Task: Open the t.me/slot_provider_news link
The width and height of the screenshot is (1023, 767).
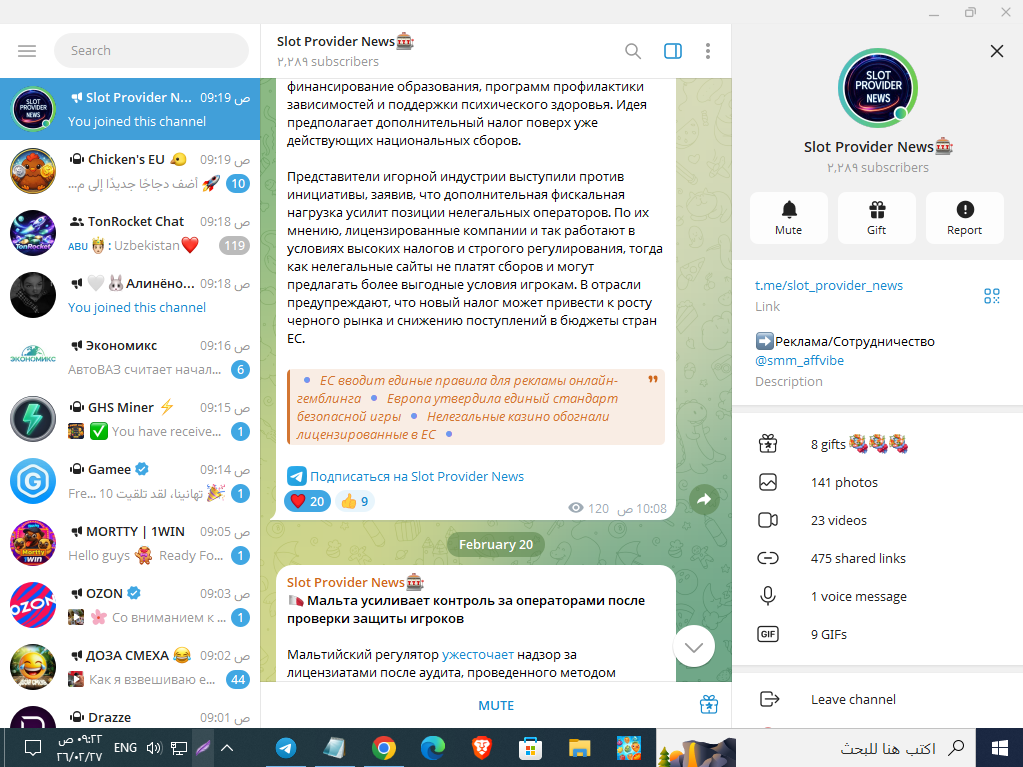Action: [x=829, y=285]
